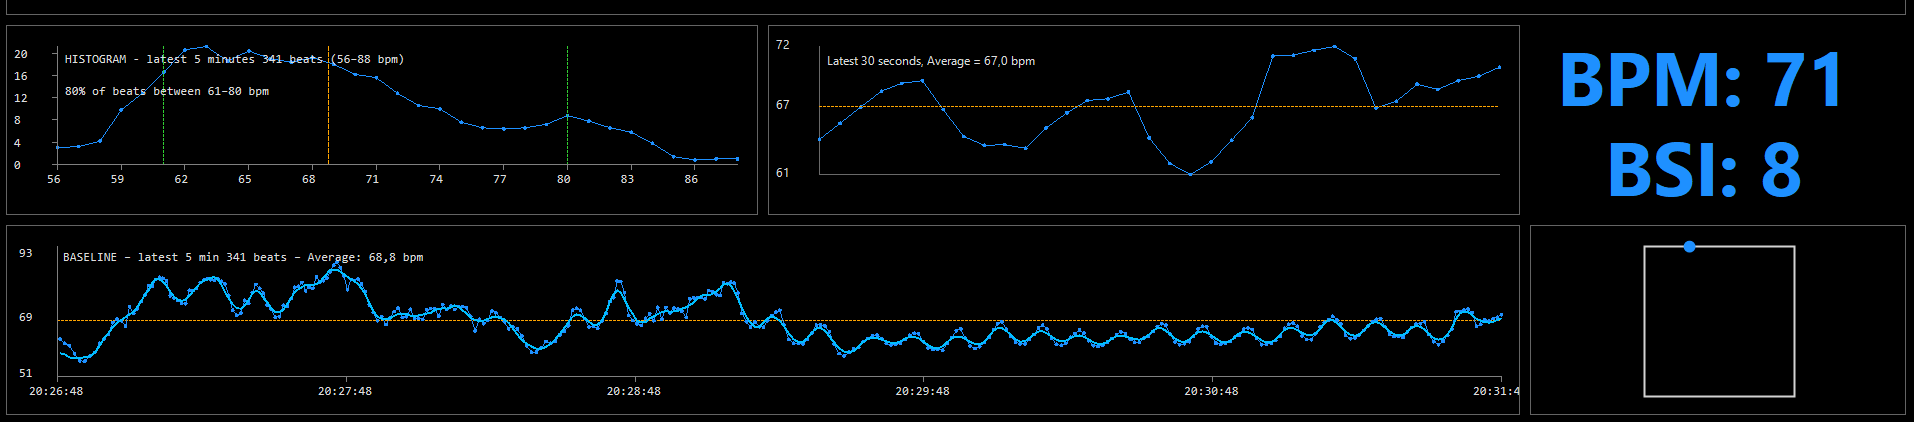Click the dashed vertical line above 80 in histogram
The width and height of the screenshot is (1914, 422).
pyautogui.click(x=567, y=80)
